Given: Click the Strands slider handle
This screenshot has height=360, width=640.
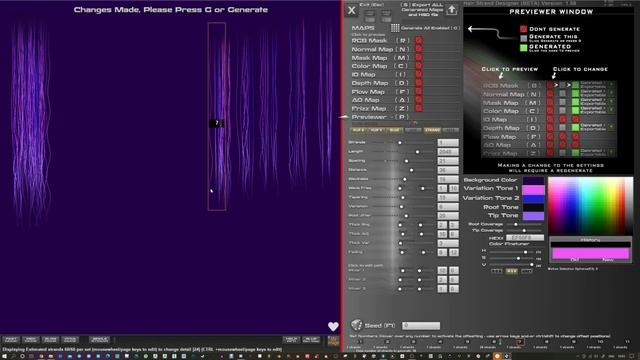Looking at the screenshot, I should (400, 142).
